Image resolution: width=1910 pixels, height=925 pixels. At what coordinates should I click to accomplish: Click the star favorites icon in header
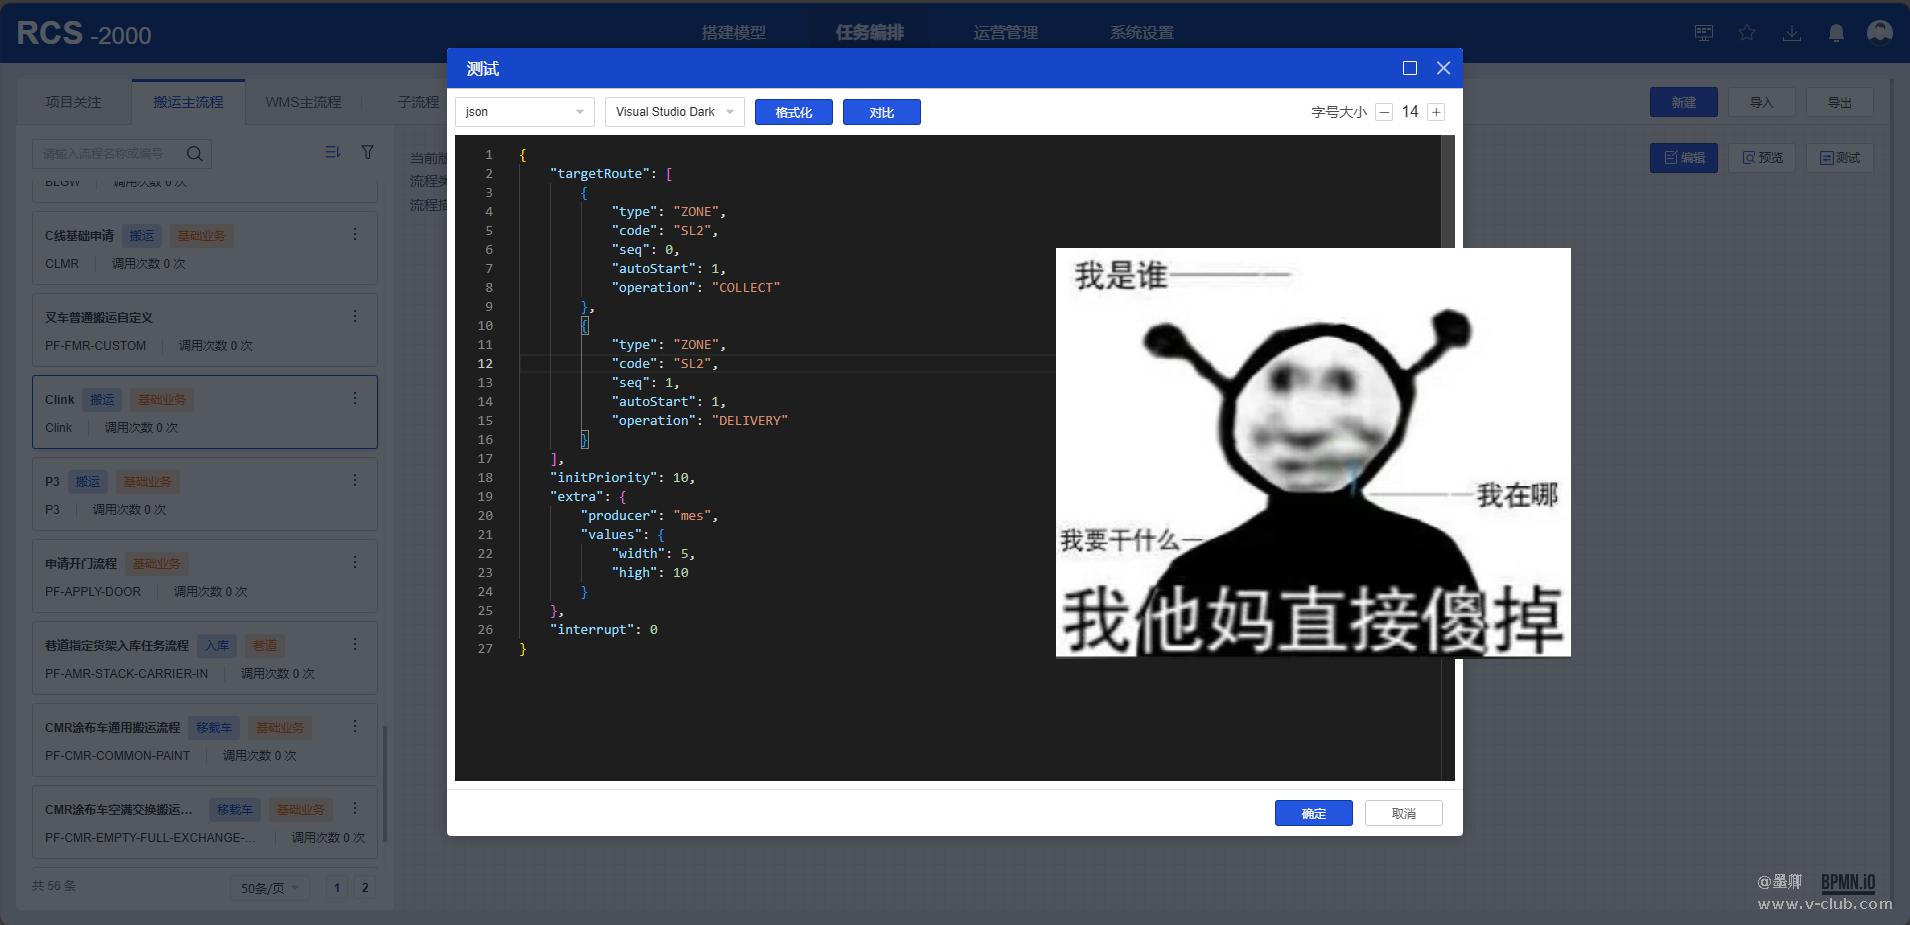[x=1747, y=33]
